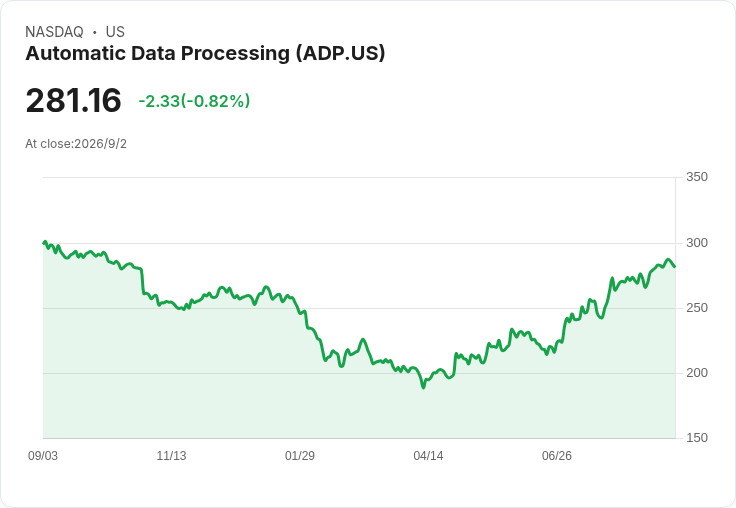Click the 11/13 date axis label
736x508 pixels.
pos(171,456)
